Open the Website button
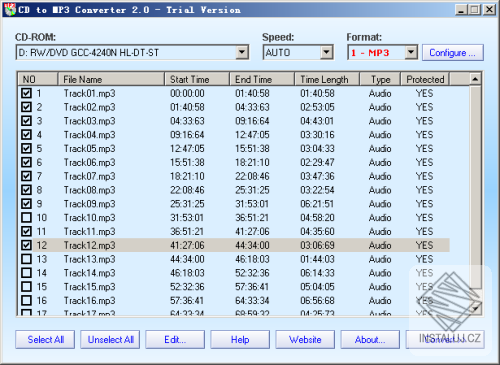 (x=305, y=340)
